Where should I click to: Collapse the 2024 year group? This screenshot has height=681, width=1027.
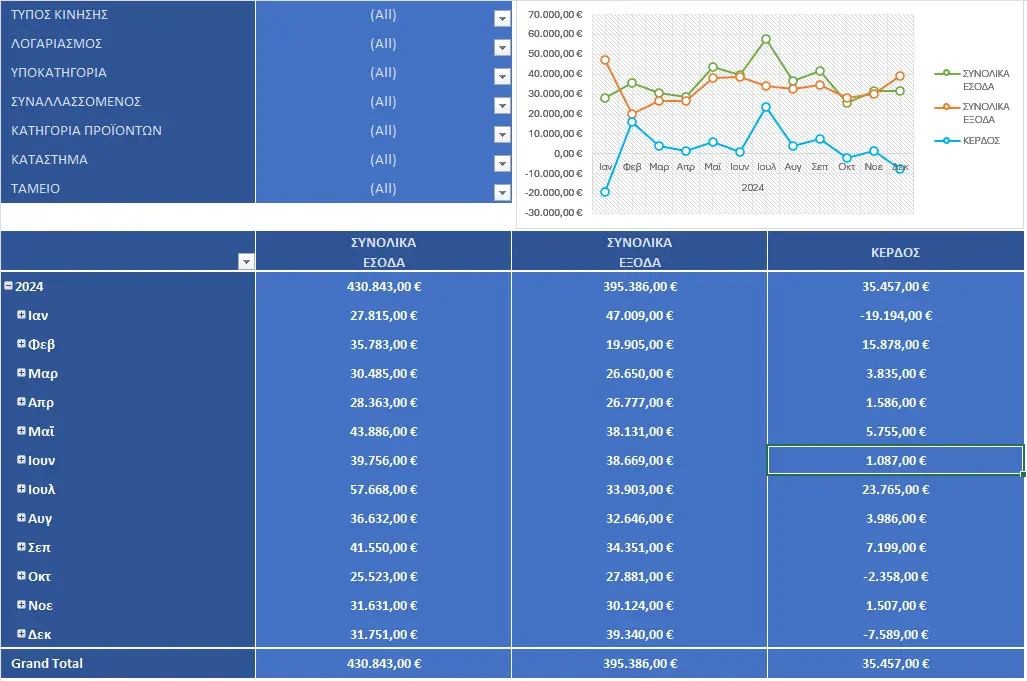[x=9, y=285]
